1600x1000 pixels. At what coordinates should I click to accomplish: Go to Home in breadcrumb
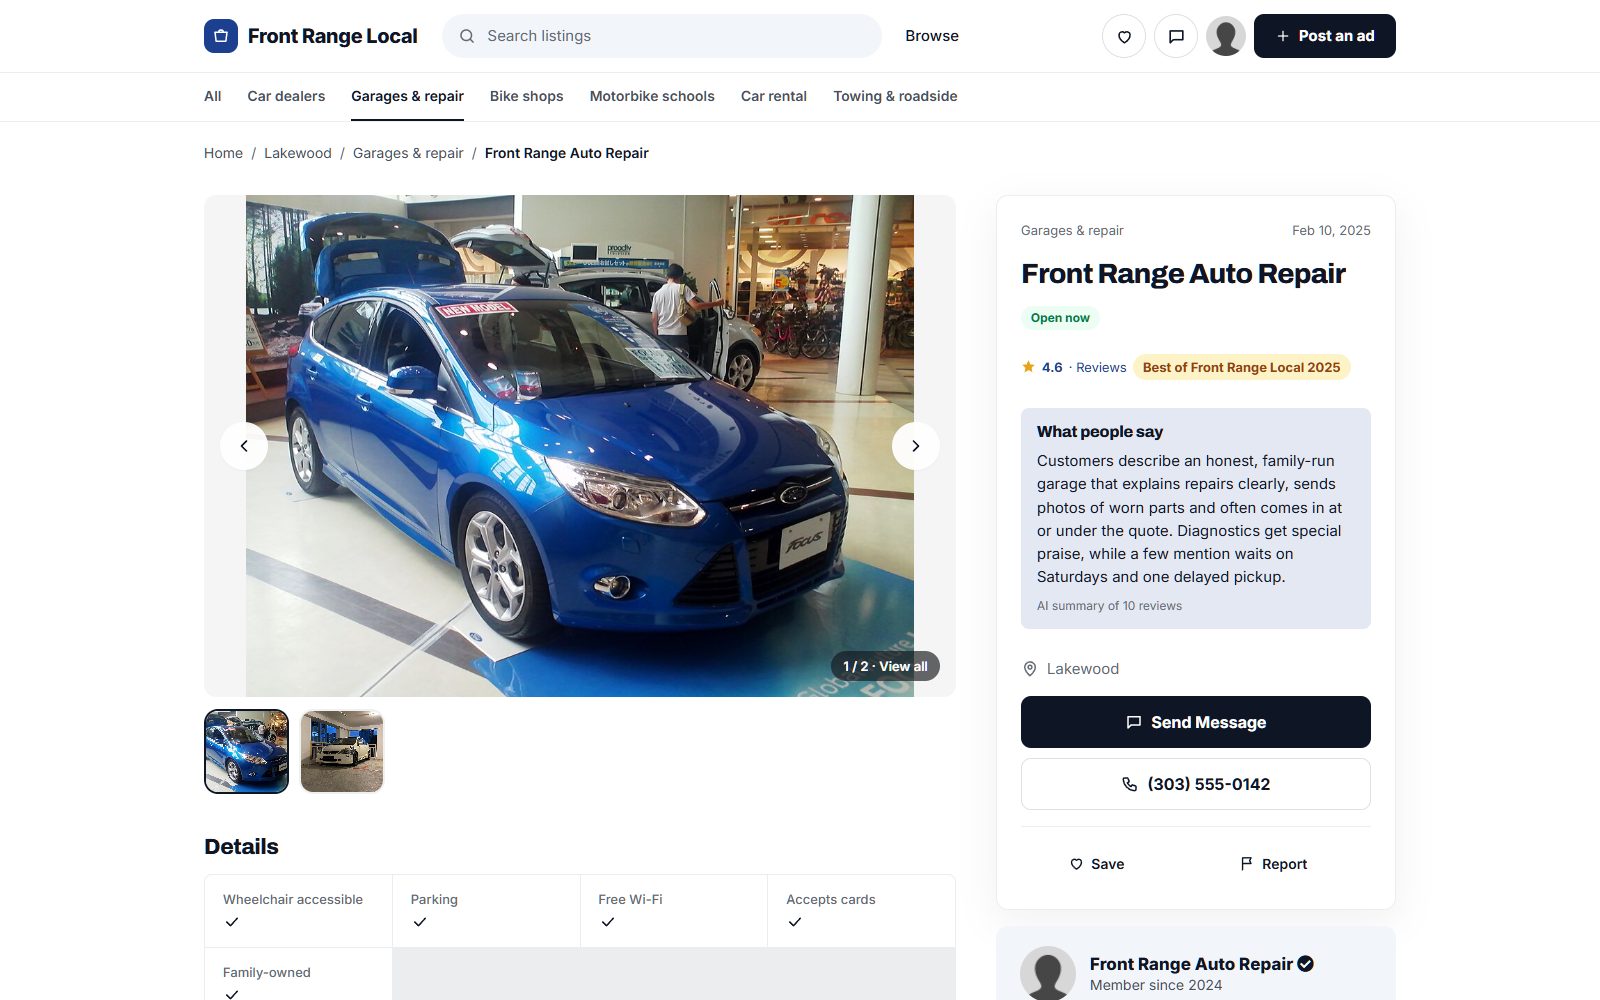coord(223,153)
